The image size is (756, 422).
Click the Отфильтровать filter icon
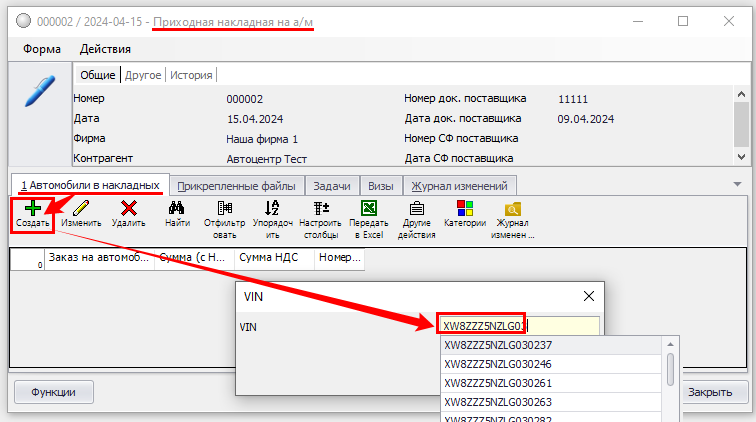point(224,208)
